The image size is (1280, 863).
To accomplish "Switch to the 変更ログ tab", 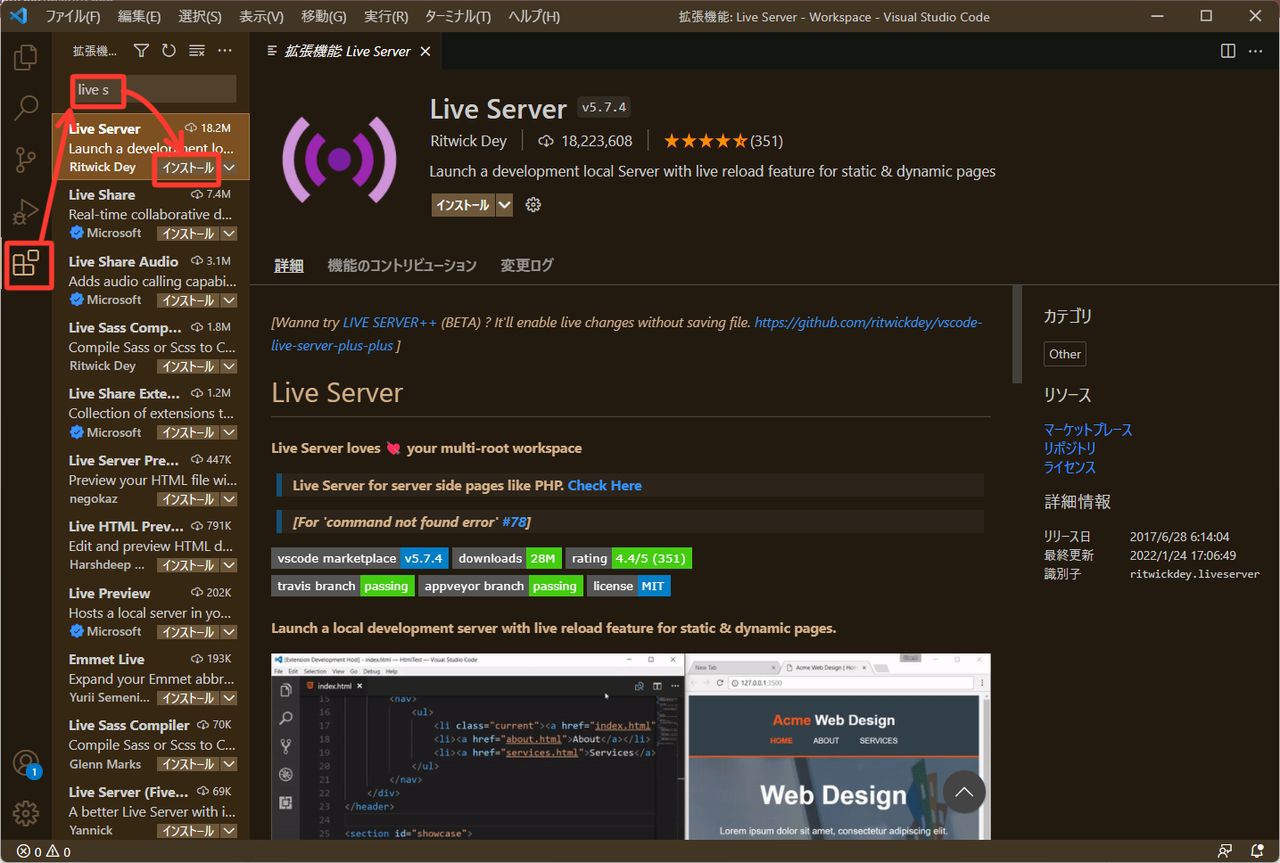I will tap(527, 266).
